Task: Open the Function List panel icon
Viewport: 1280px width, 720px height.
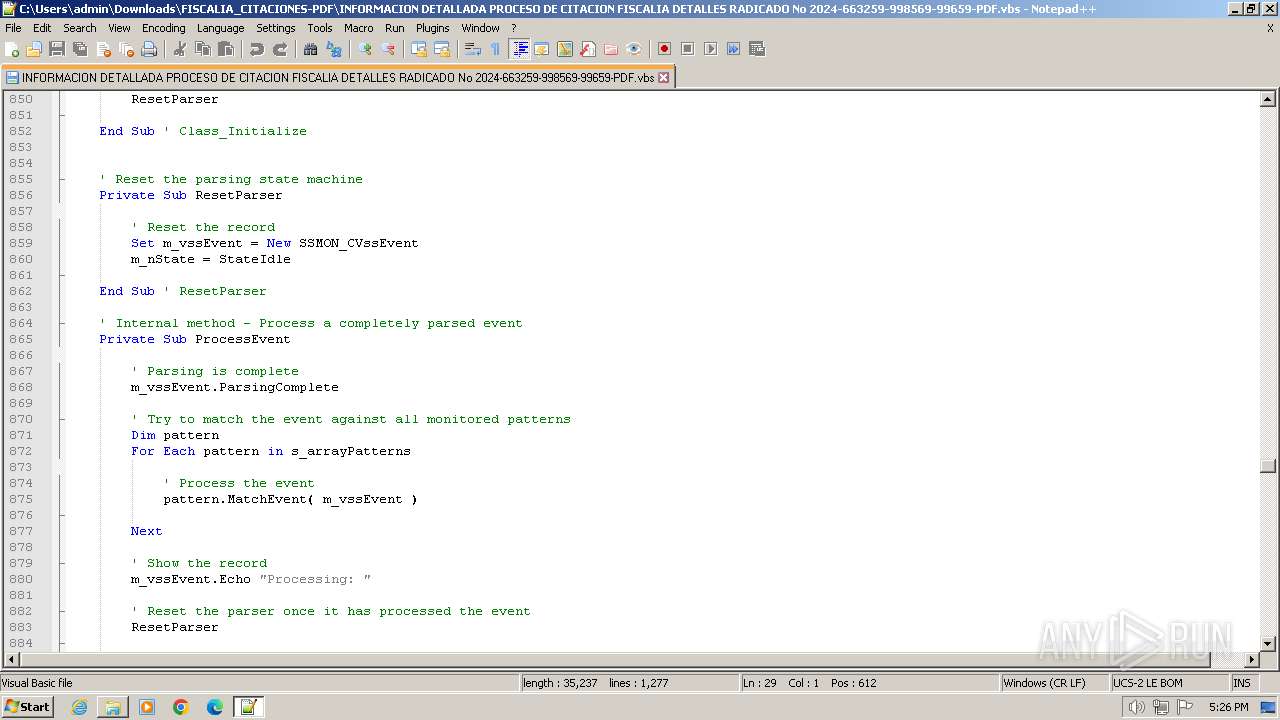Action: tap(588, 49)
